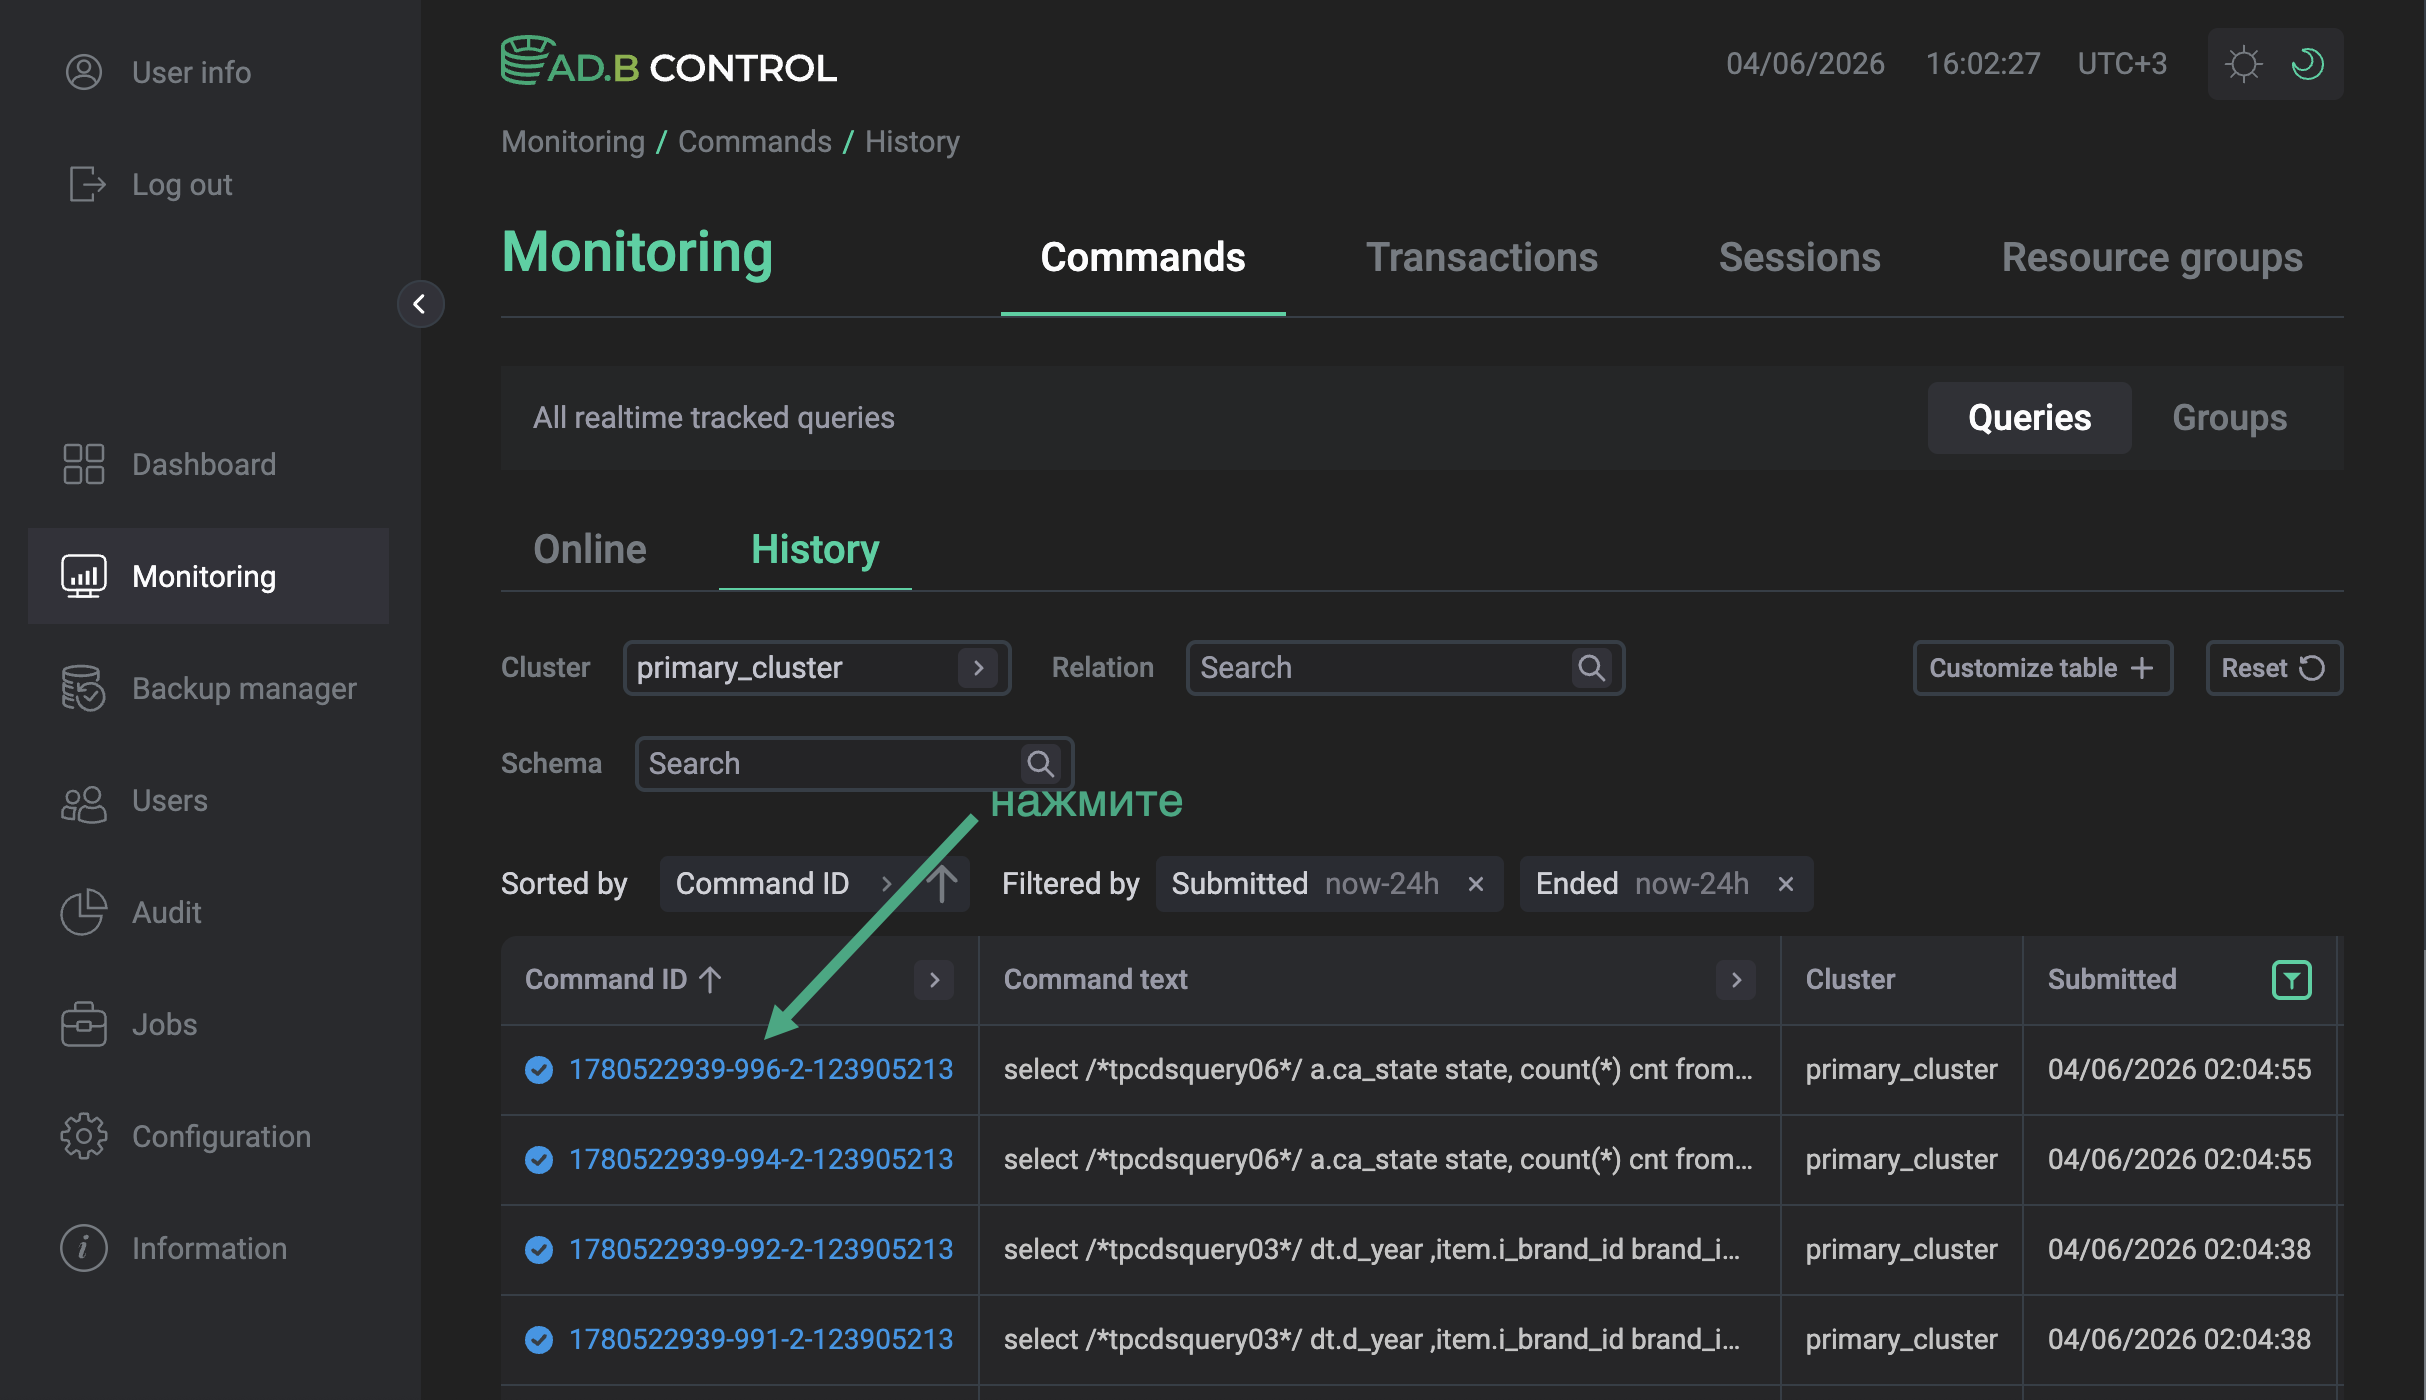2426x1400 pixels.
Task: Open the Submitted column filter icon
Action: click(x=2292, y=980)
